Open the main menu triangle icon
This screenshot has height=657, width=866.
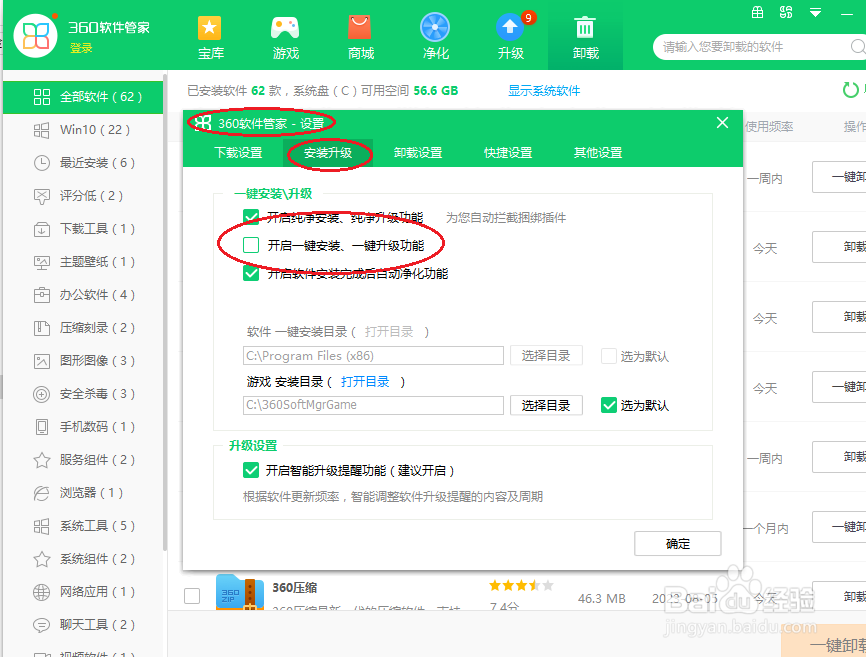[815, 12]
